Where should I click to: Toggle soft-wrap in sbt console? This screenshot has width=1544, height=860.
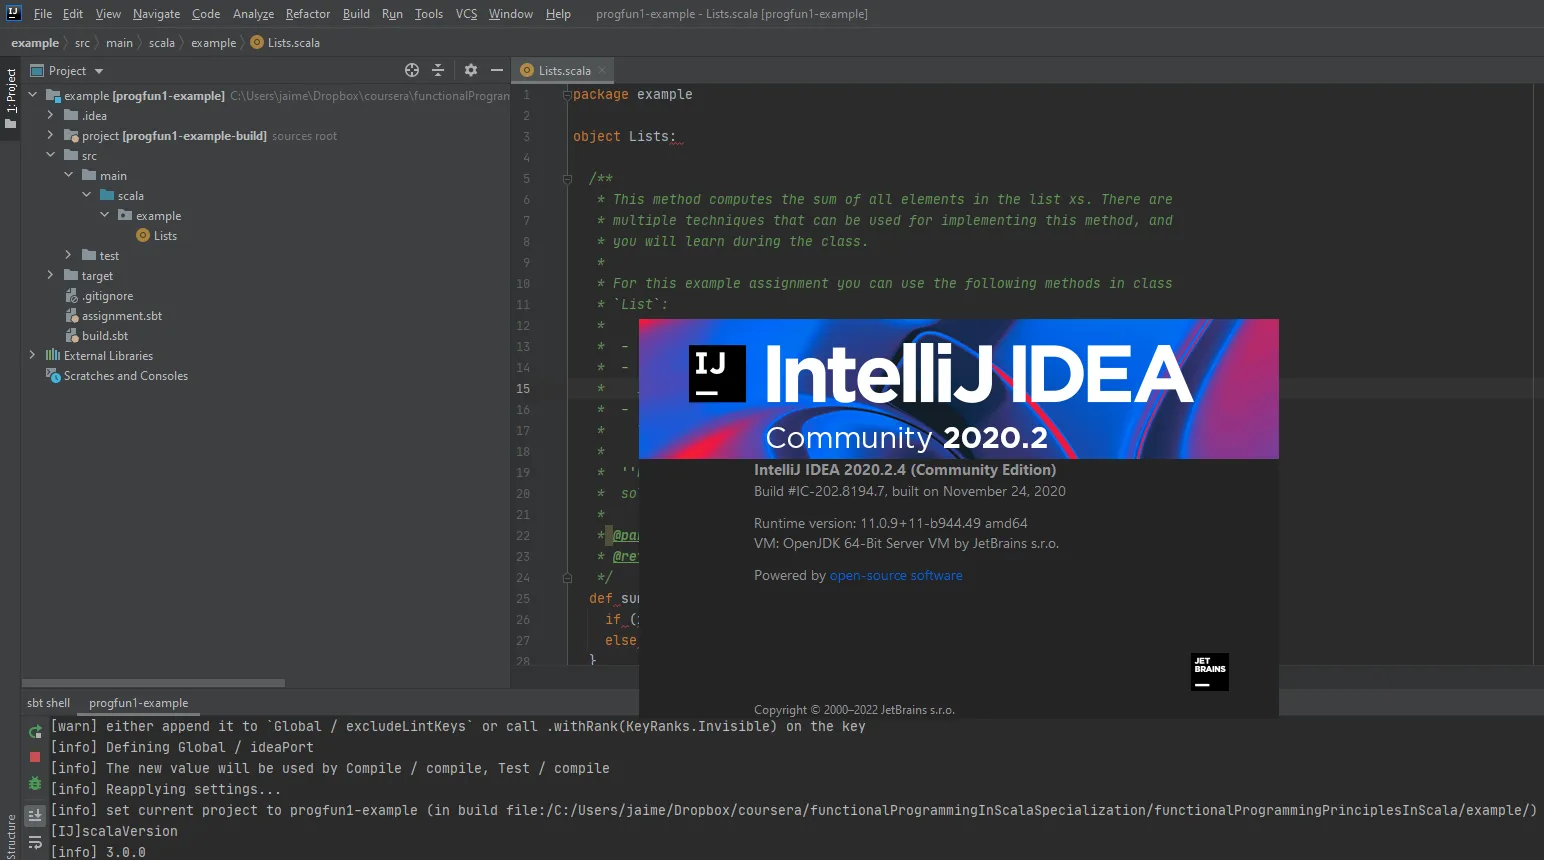[35, 843]
